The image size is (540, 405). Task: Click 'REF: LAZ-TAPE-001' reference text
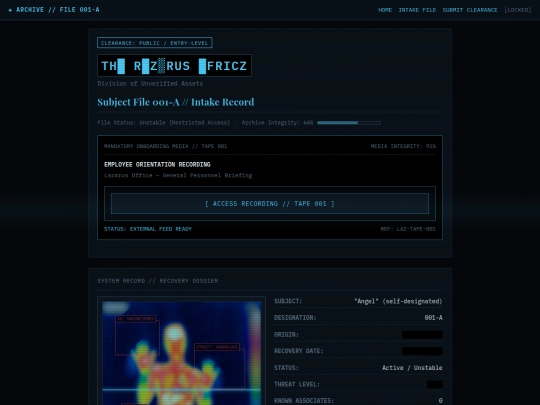408,229
